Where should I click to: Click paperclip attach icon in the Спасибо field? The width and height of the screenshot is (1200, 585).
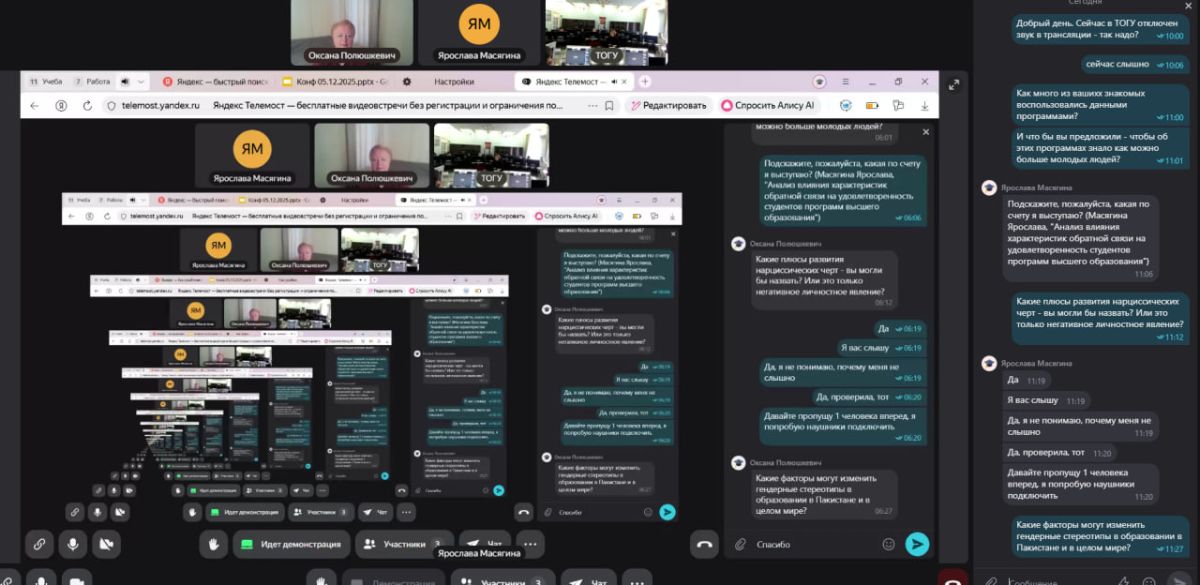click(740, 544)
